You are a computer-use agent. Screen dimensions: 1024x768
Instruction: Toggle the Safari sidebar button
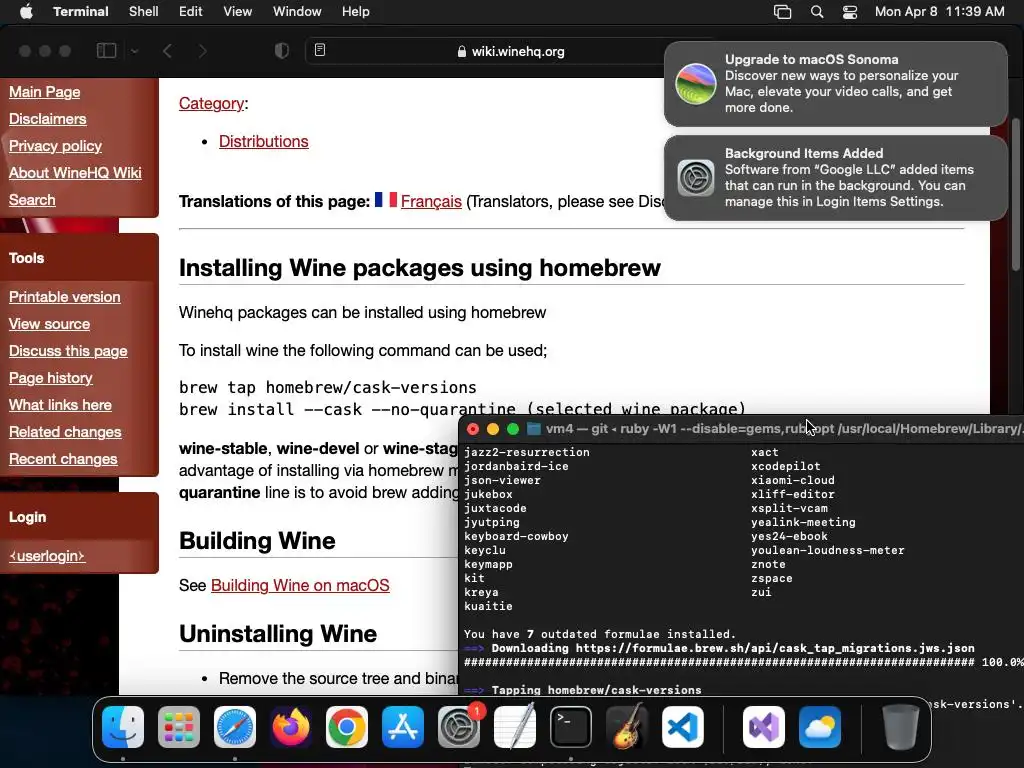(x=106, y=51)
